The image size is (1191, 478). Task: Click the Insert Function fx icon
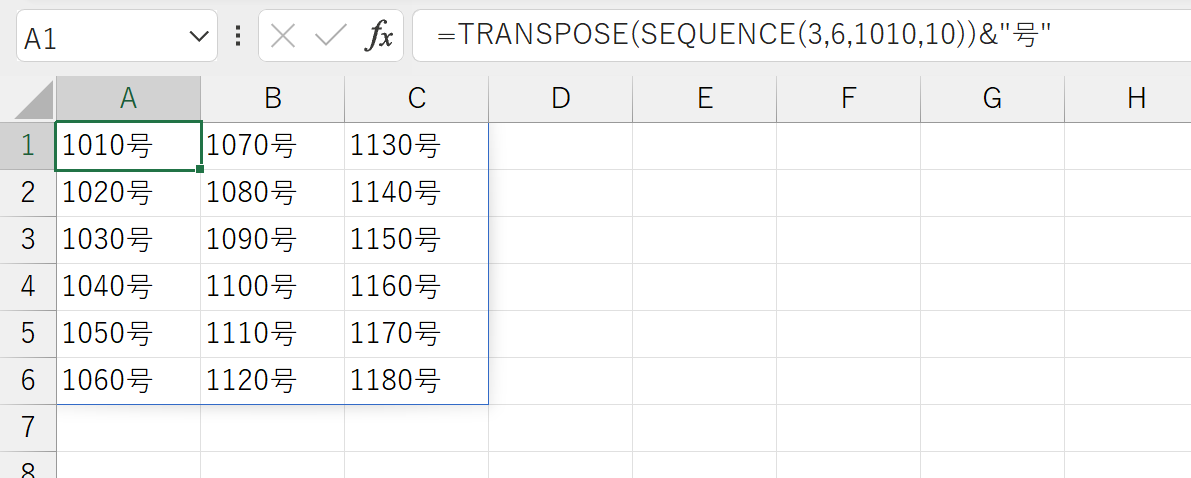tap(378, 36)
